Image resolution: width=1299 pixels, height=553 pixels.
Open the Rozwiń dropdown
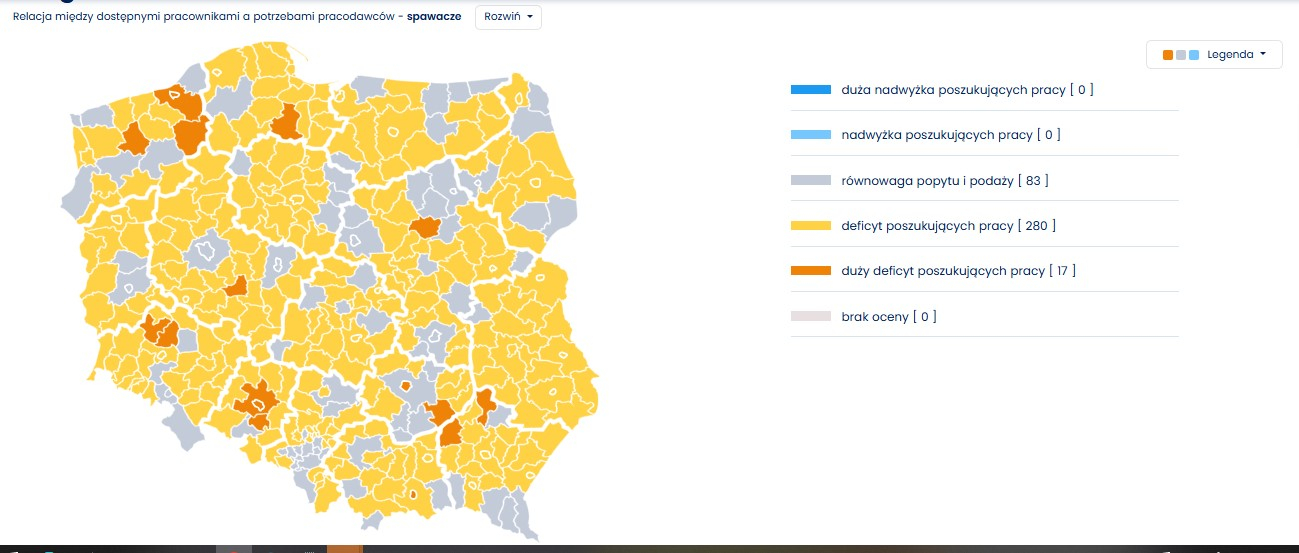(508, 17)
